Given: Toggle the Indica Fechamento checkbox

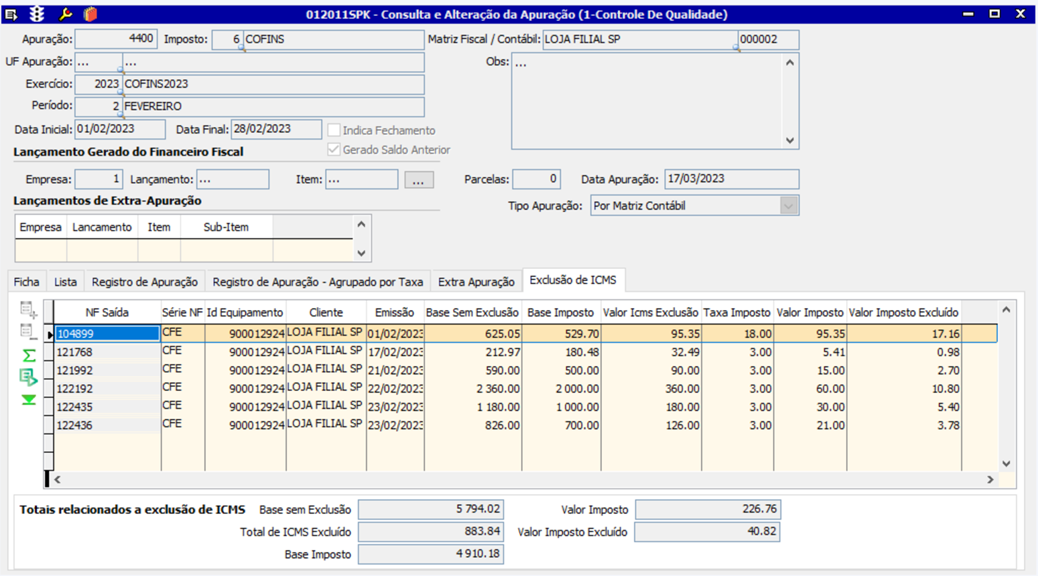Looking at the screenshot, I should click(334, 130).
